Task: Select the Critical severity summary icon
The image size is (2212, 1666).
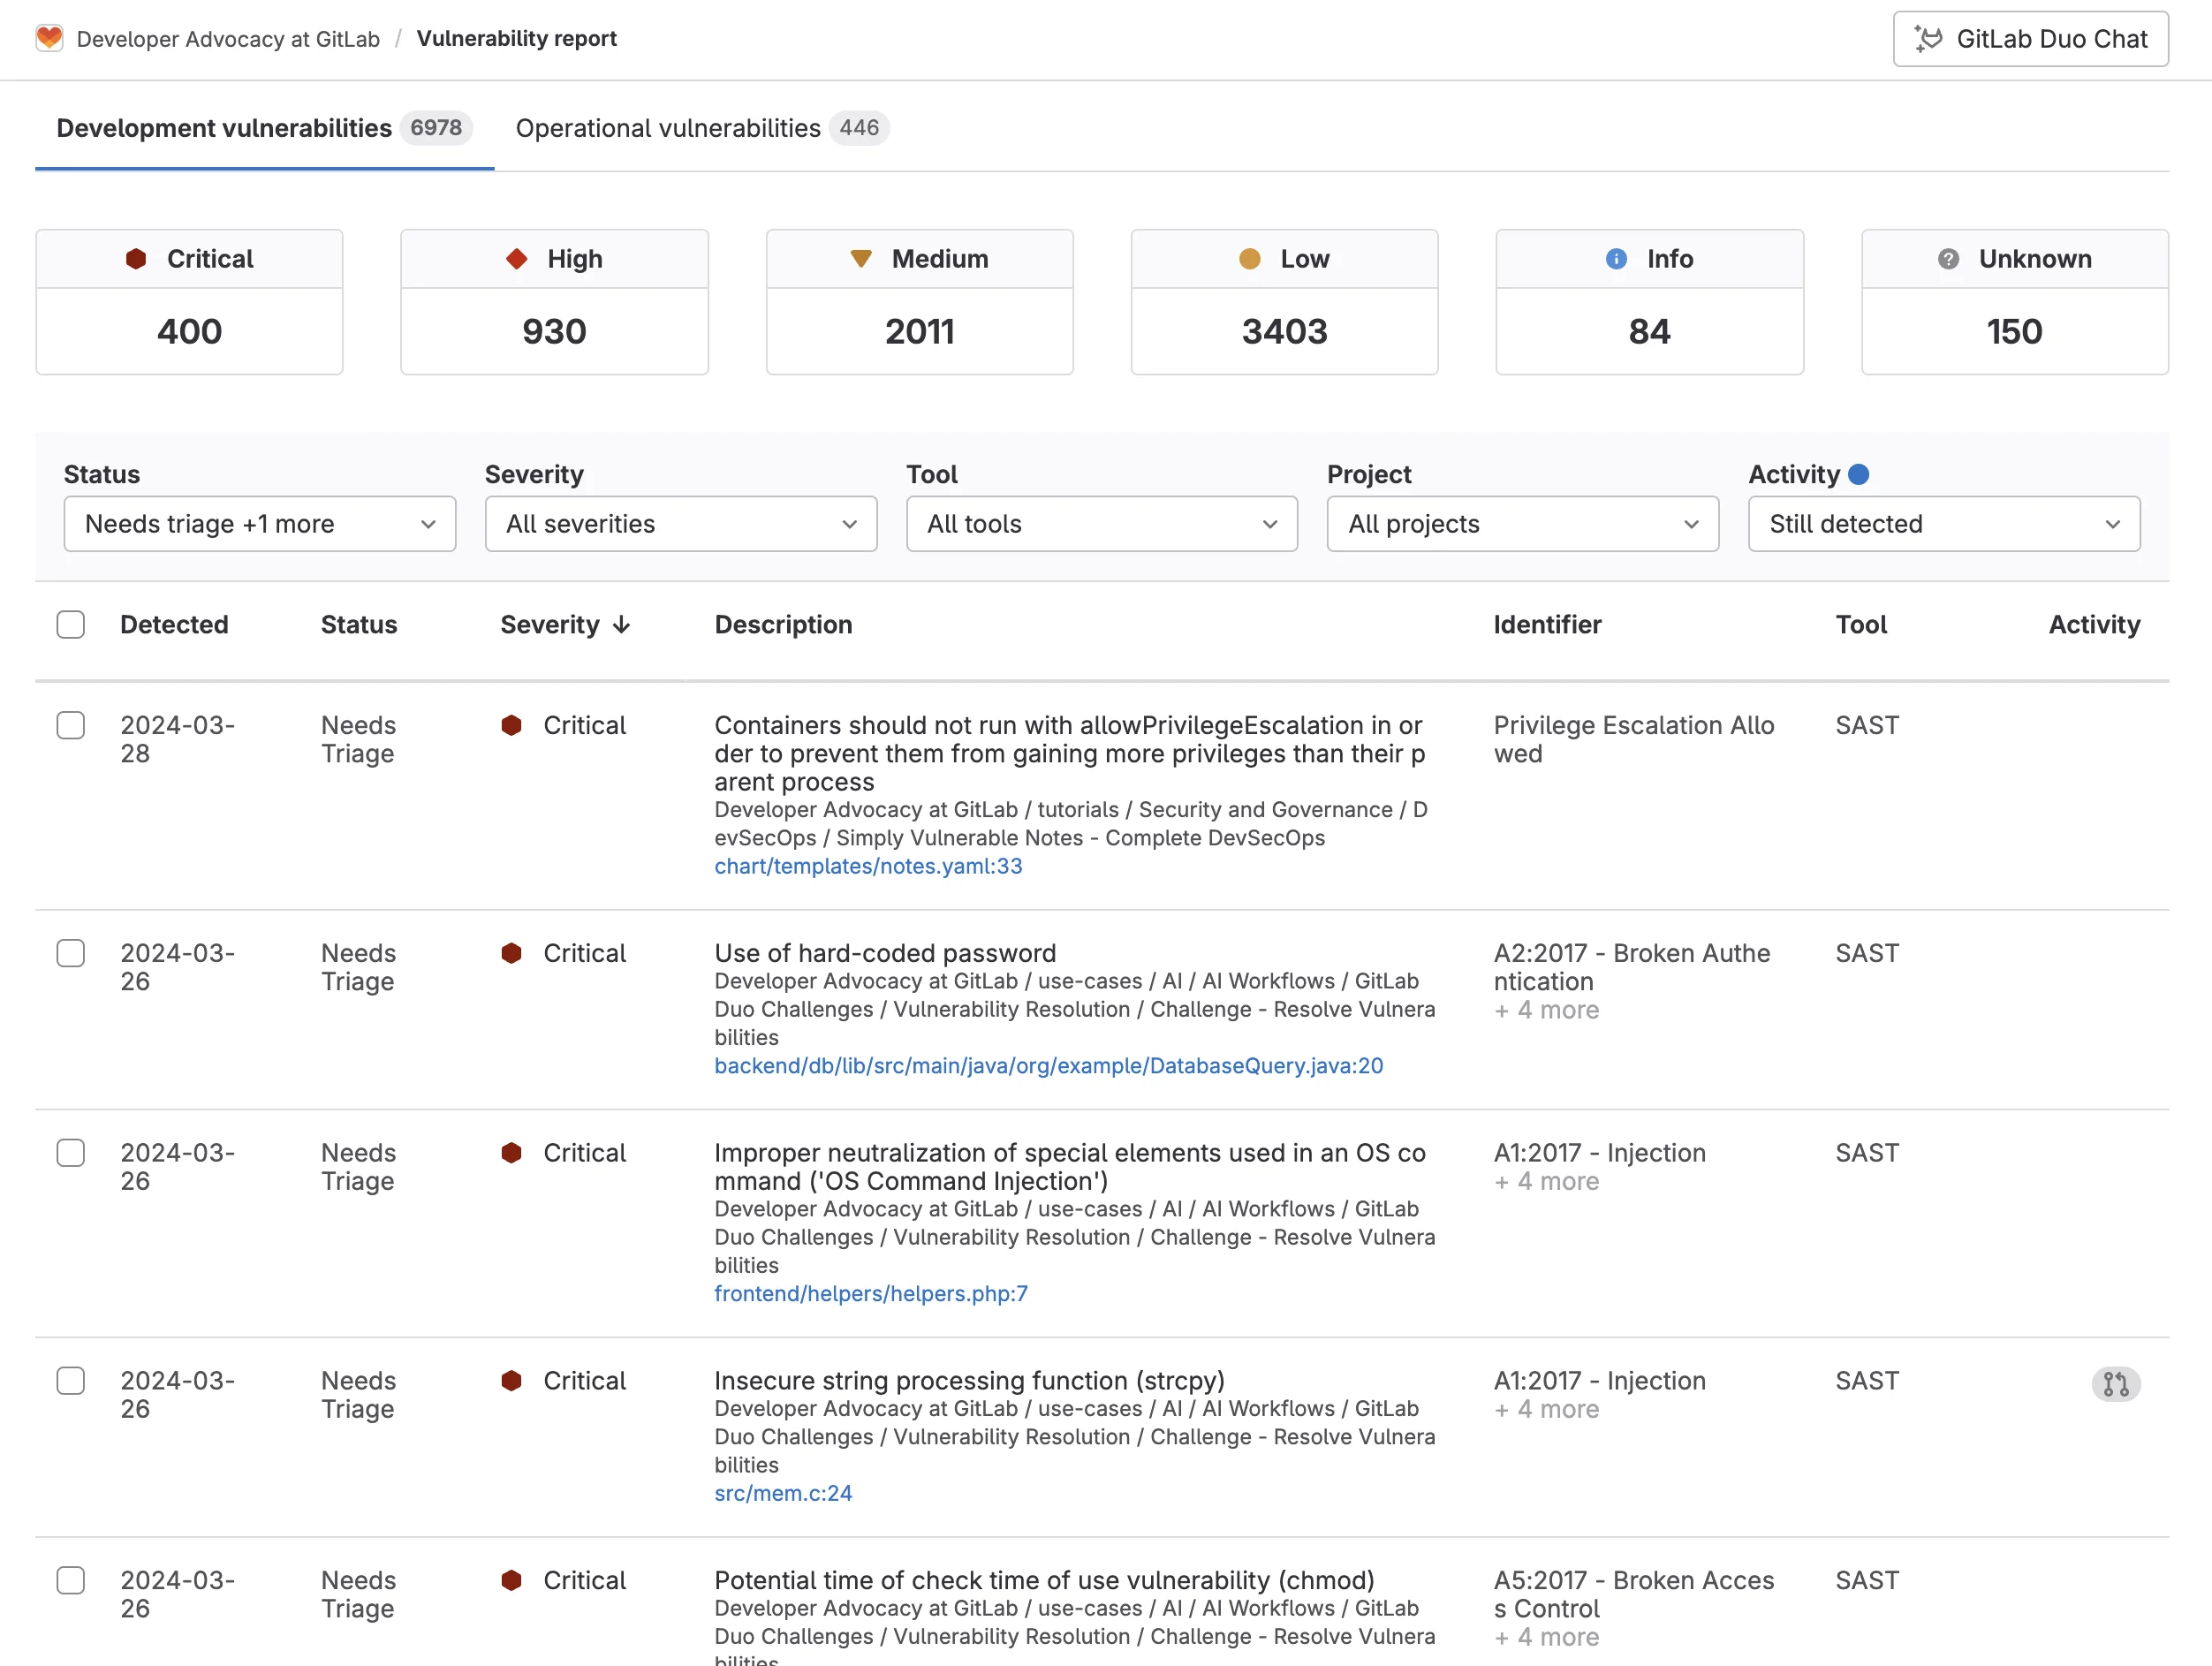Action: click(137, 258)
